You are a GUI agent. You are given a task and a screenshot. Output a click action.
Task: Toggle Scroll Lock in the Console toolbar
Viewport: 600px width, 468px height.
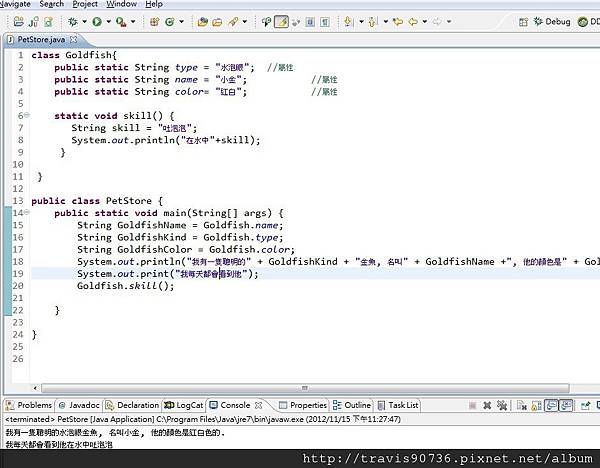click(x=535, y=405)
